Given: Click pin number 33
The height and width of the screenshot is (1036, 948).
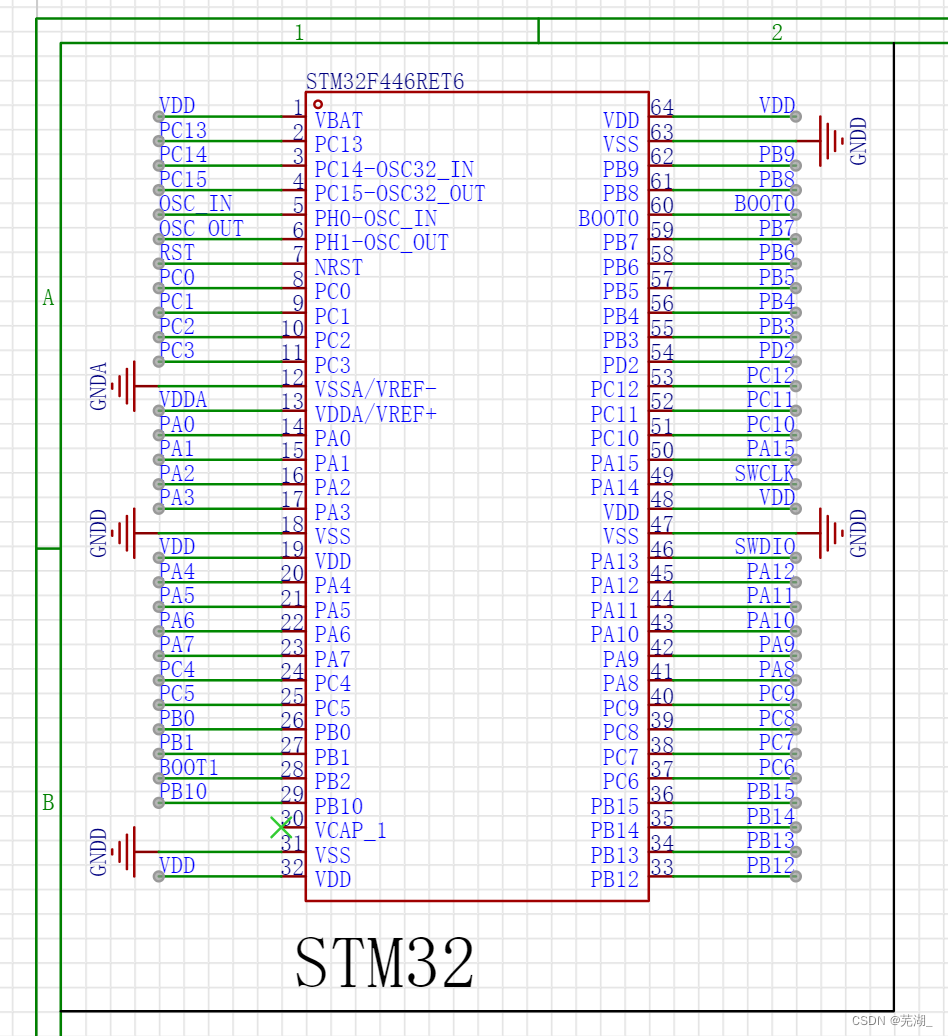Looking at the screenshot, I should pos(662,867).
